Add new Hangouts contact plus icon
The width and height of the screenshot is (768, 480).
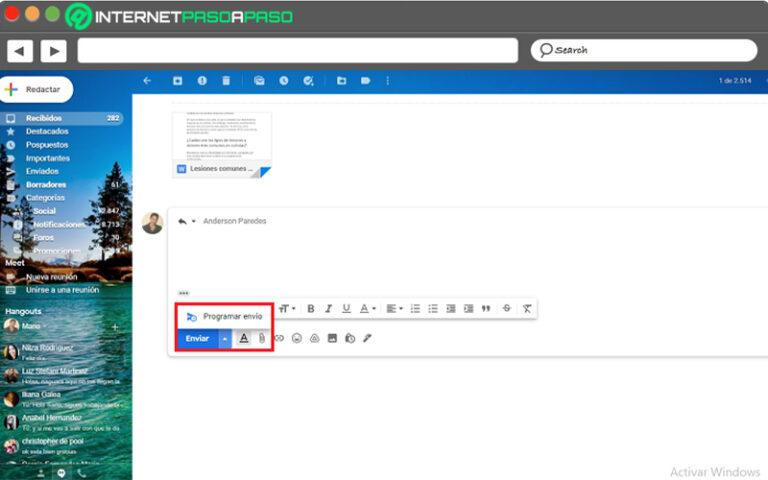pos(115,327)
